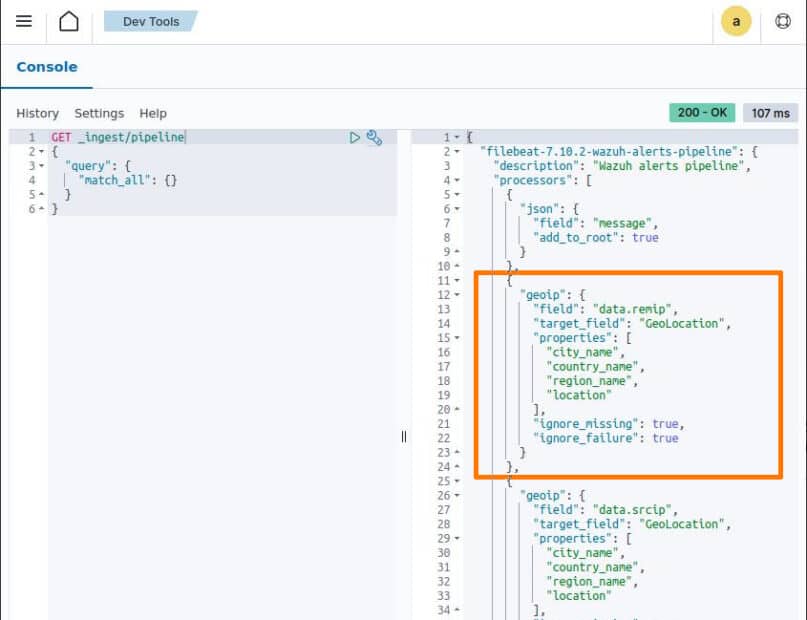The width and height of the screenshot is (807, 620).
Task: Open the Settings menu item
Action: tap(99, 113)
